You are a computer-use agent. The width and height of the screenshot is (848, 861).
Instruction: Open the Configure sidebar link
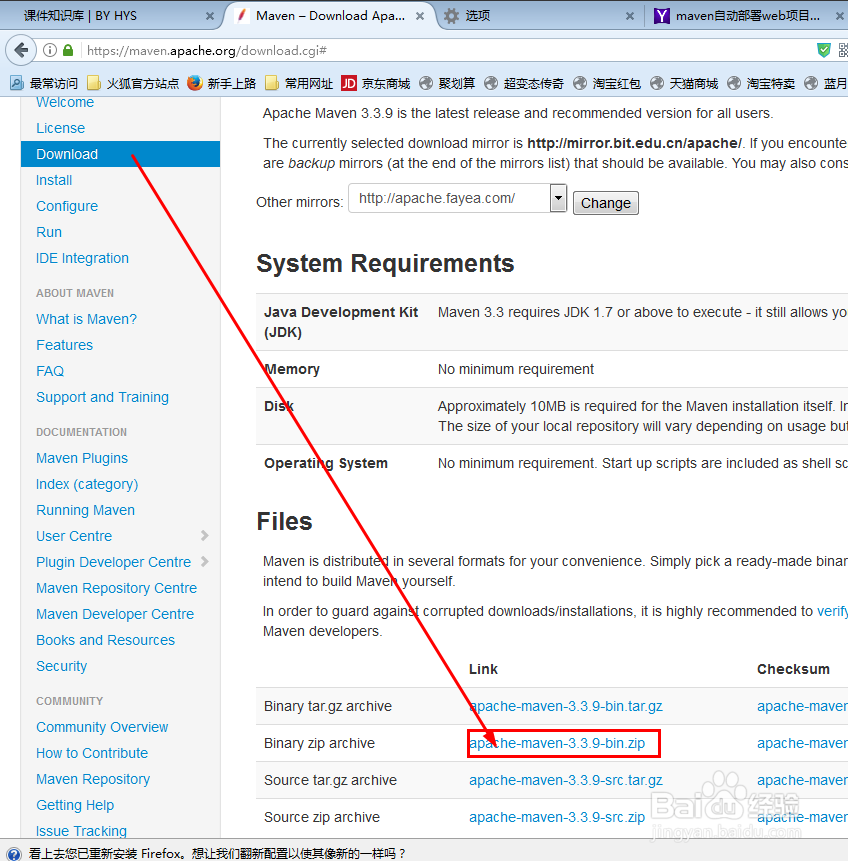click(67, 206)
